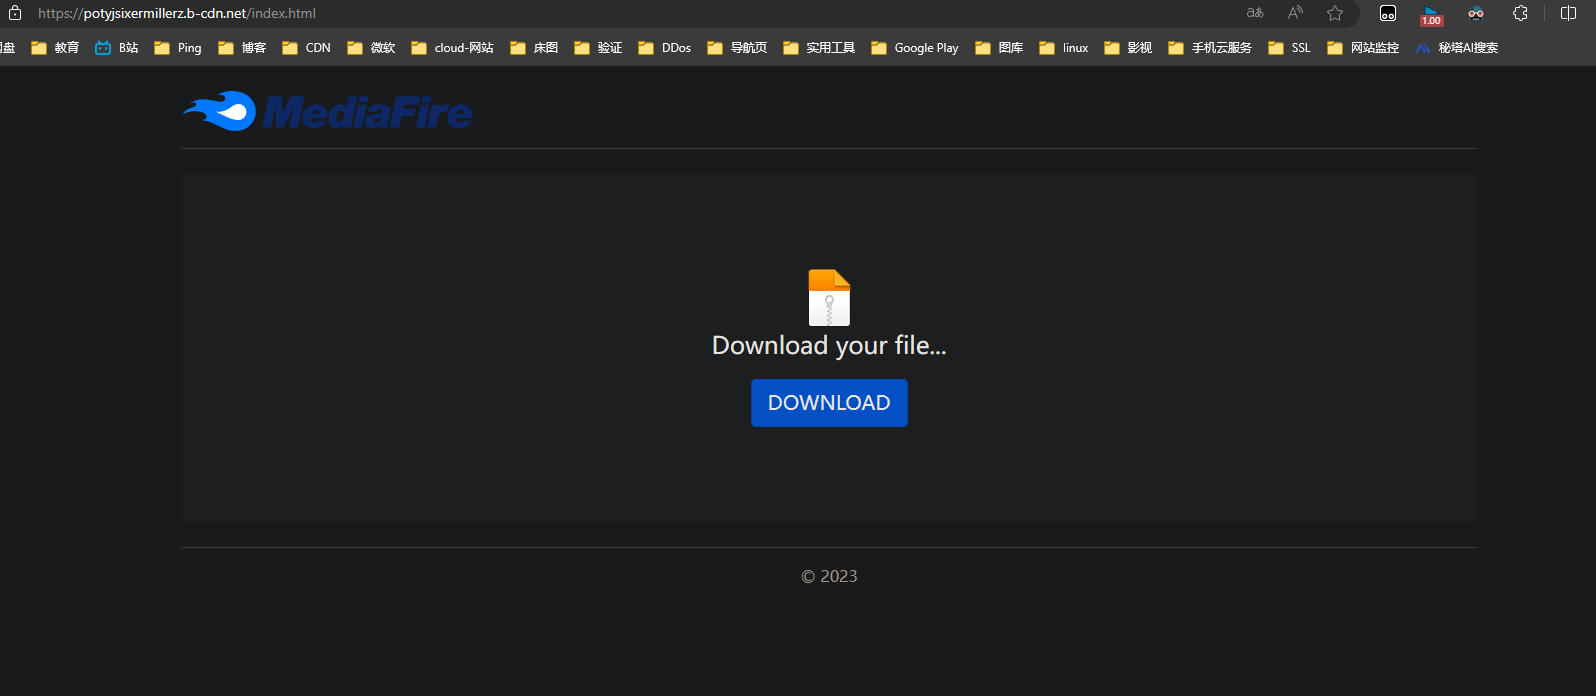Screen dimensions: 1596x696
Task: Open the 床图 bookmark folder
Action: point(534,48)
